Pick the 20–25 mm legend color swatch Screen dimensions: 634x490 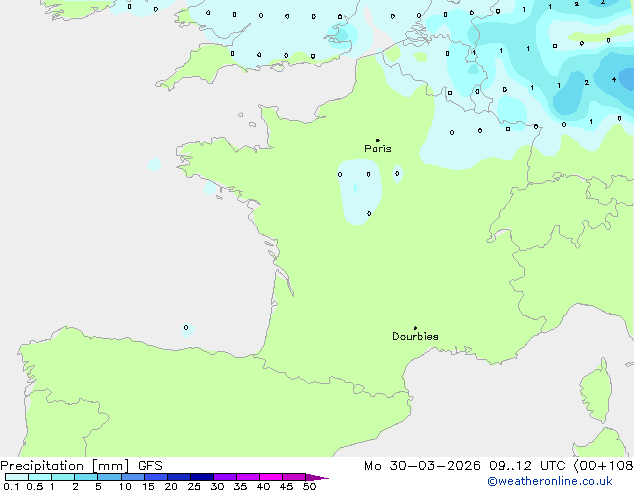(x=179, y=477)
